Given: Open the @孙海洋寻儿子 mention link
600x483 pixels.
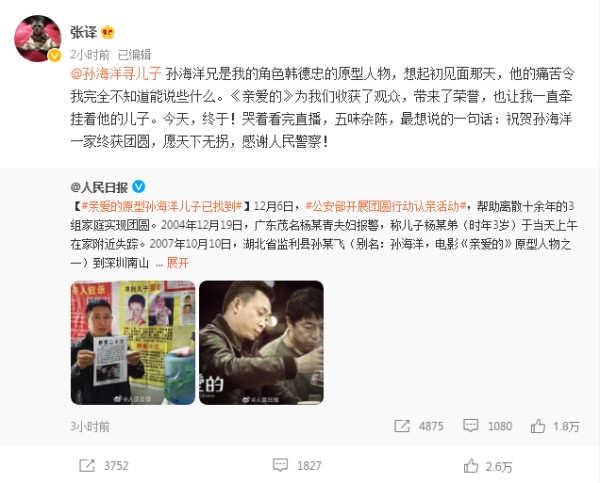Looking at the screenshot, I should tap(116, 74).
